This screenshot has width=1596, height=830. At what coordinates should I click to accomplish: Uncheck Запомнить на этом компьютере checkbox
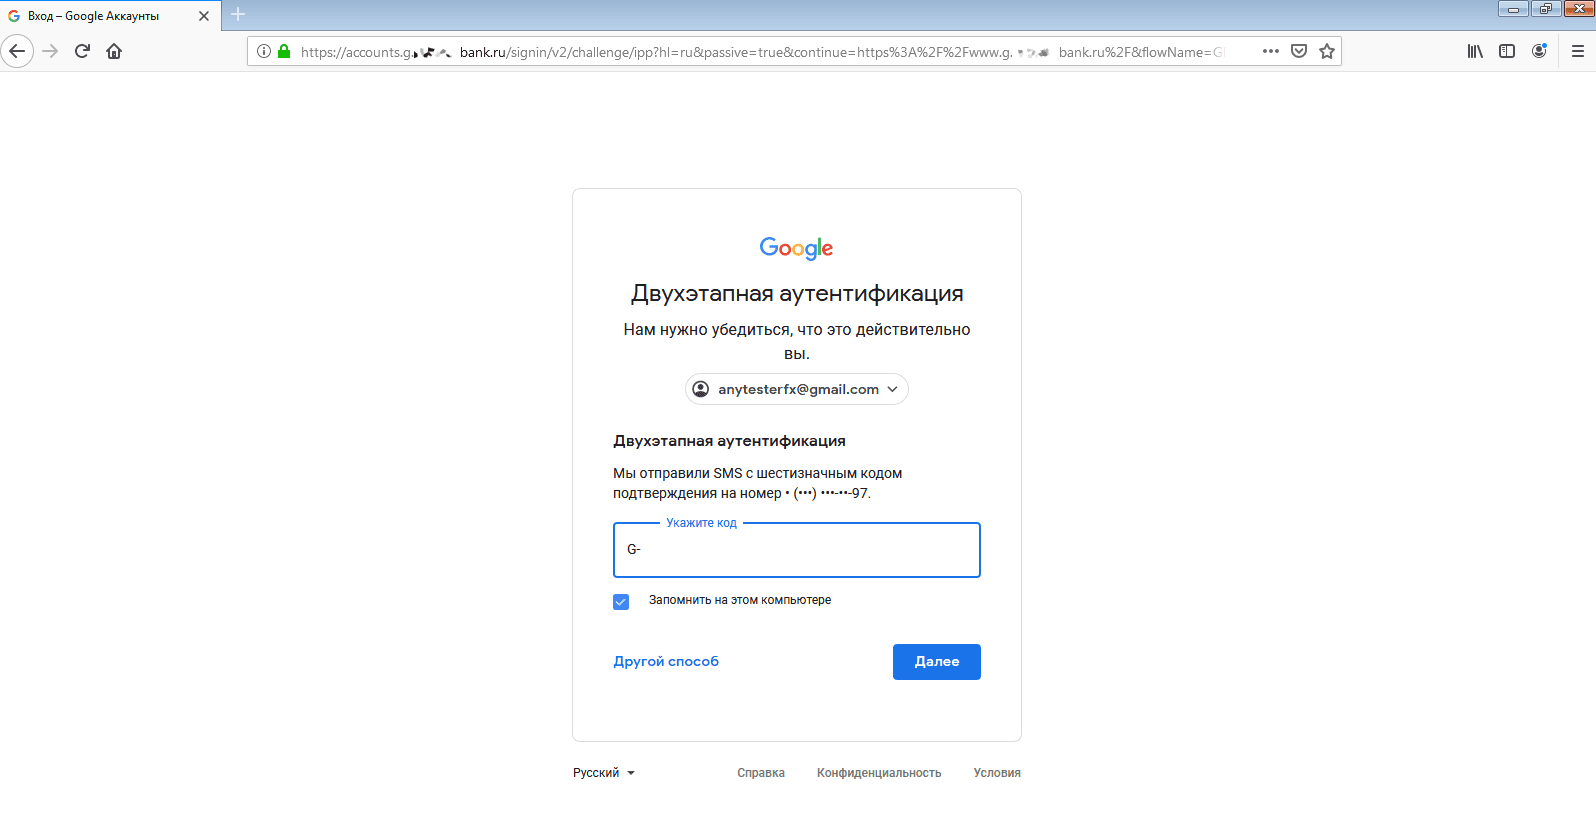(x=621, y=601)
